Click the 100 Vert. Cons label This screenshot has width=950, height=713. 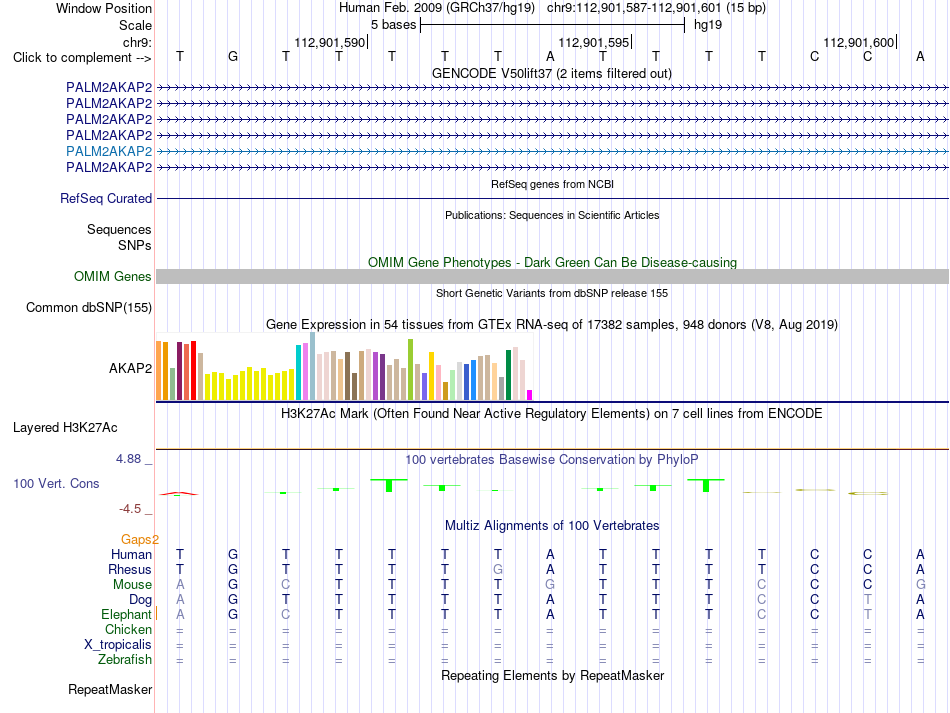56,483
